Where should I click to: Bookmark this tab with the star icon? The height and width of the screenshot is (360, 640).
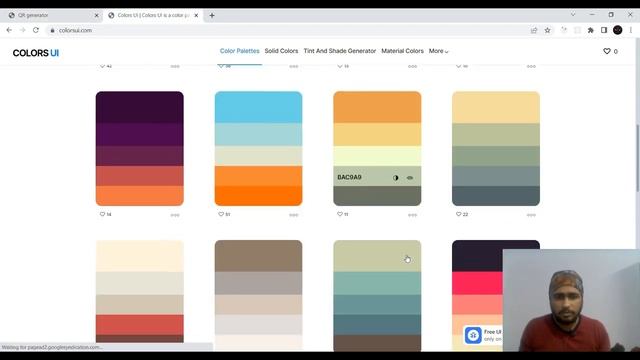pyautogui.click(x=547, y=30)
